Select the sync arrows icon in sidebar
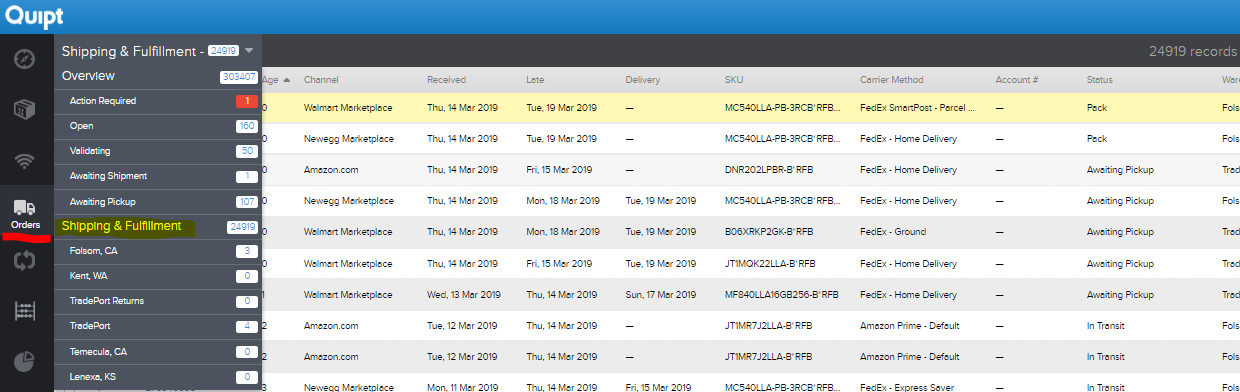 tap(26, 261)
